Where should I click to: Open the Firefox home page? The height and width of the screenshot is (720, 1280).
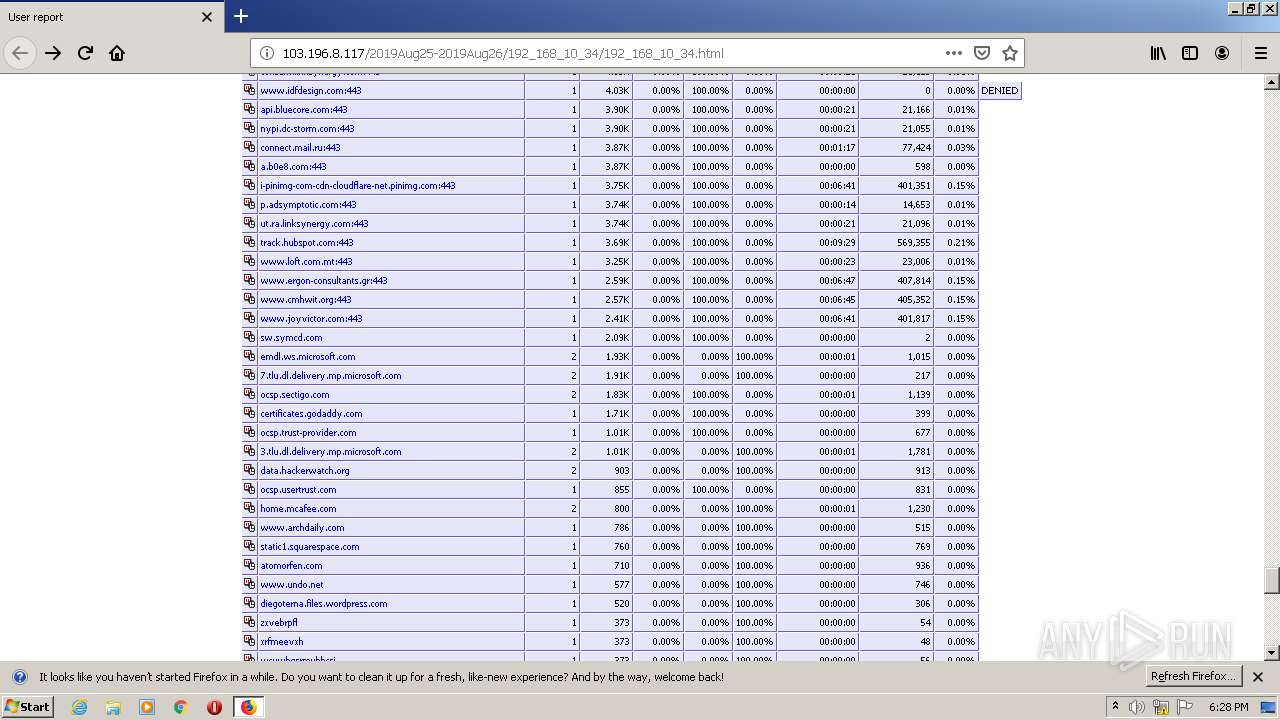coord(117,53)
